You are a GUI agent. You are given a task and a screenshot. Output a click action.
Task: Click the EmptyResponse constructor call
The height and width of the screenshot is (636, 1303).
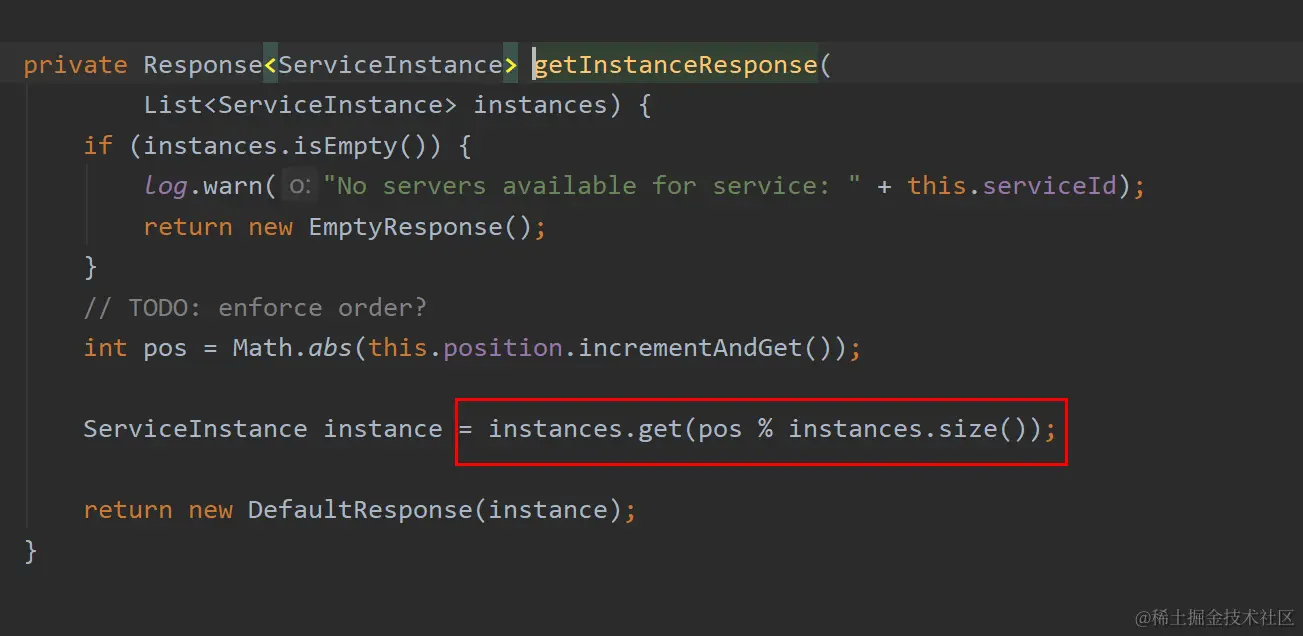(x=420, y=227)
